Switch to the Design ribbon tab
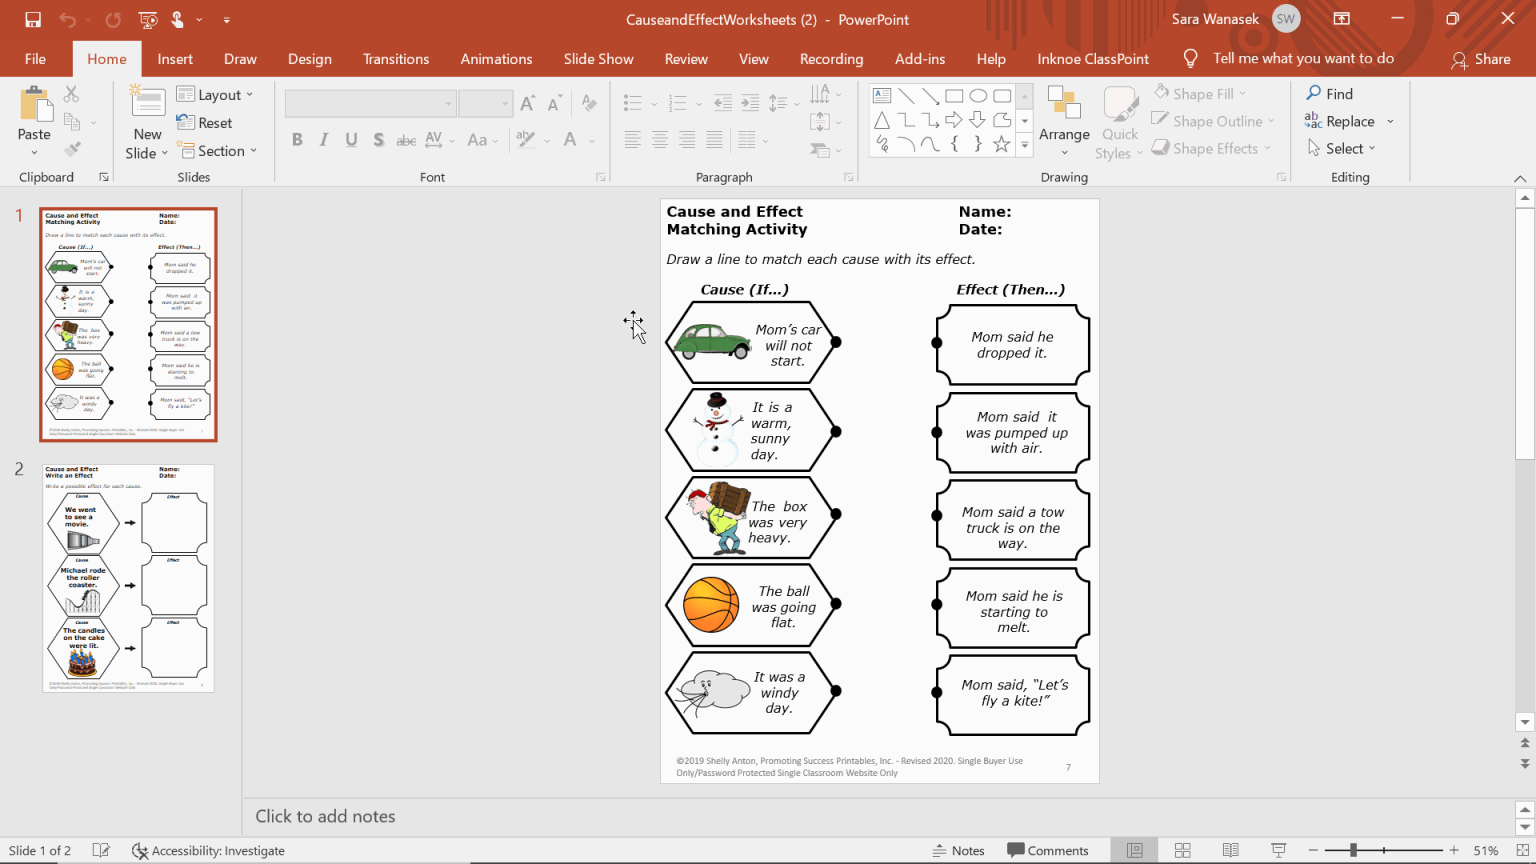 (x=309, y=58)
